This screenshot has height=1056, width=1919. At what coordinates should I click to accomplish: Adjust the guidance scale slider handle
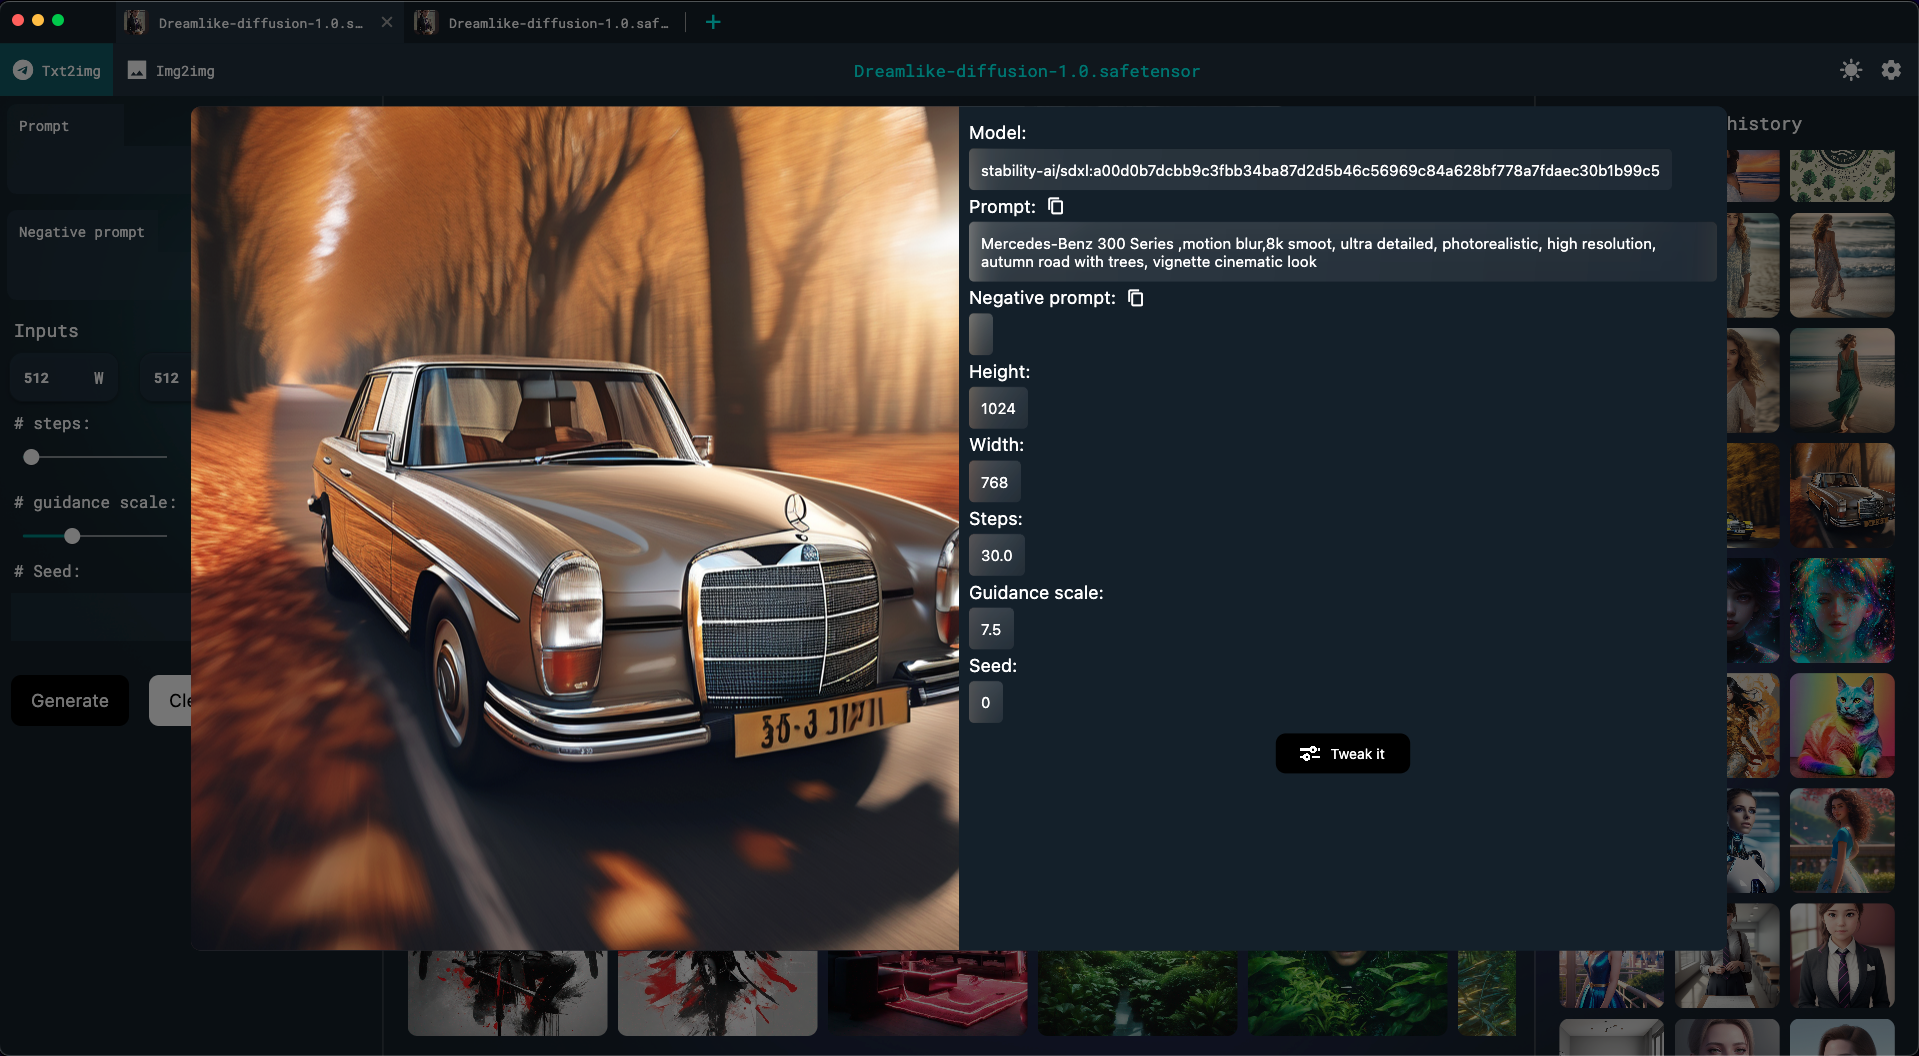pyautogui.click(x=72, y=536)
